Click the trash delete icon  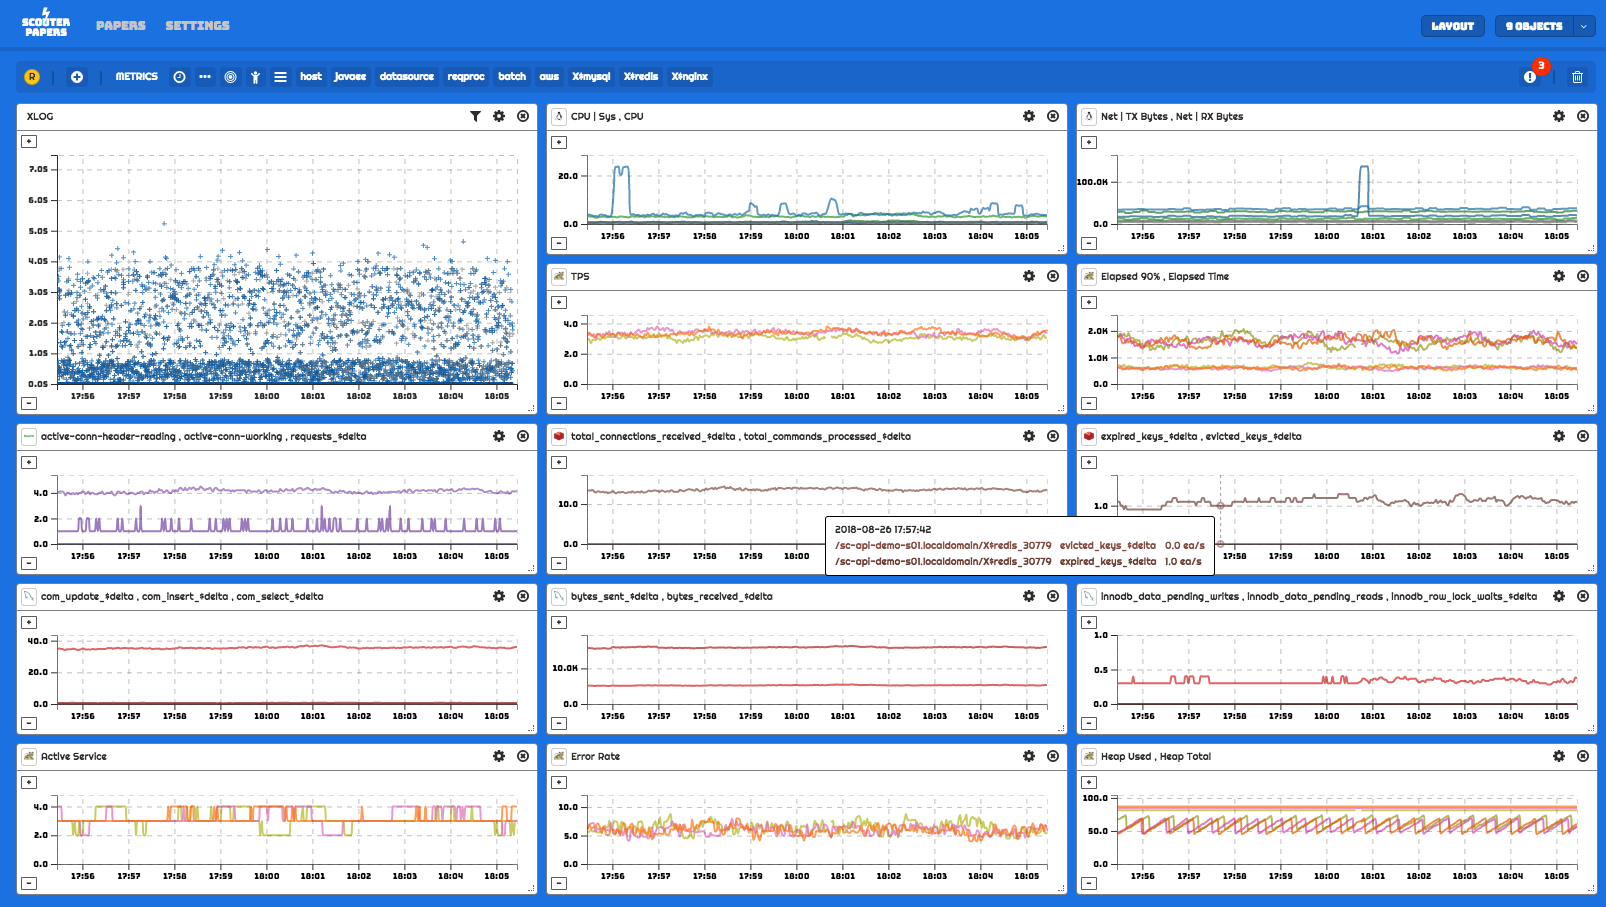(1577, 77)
